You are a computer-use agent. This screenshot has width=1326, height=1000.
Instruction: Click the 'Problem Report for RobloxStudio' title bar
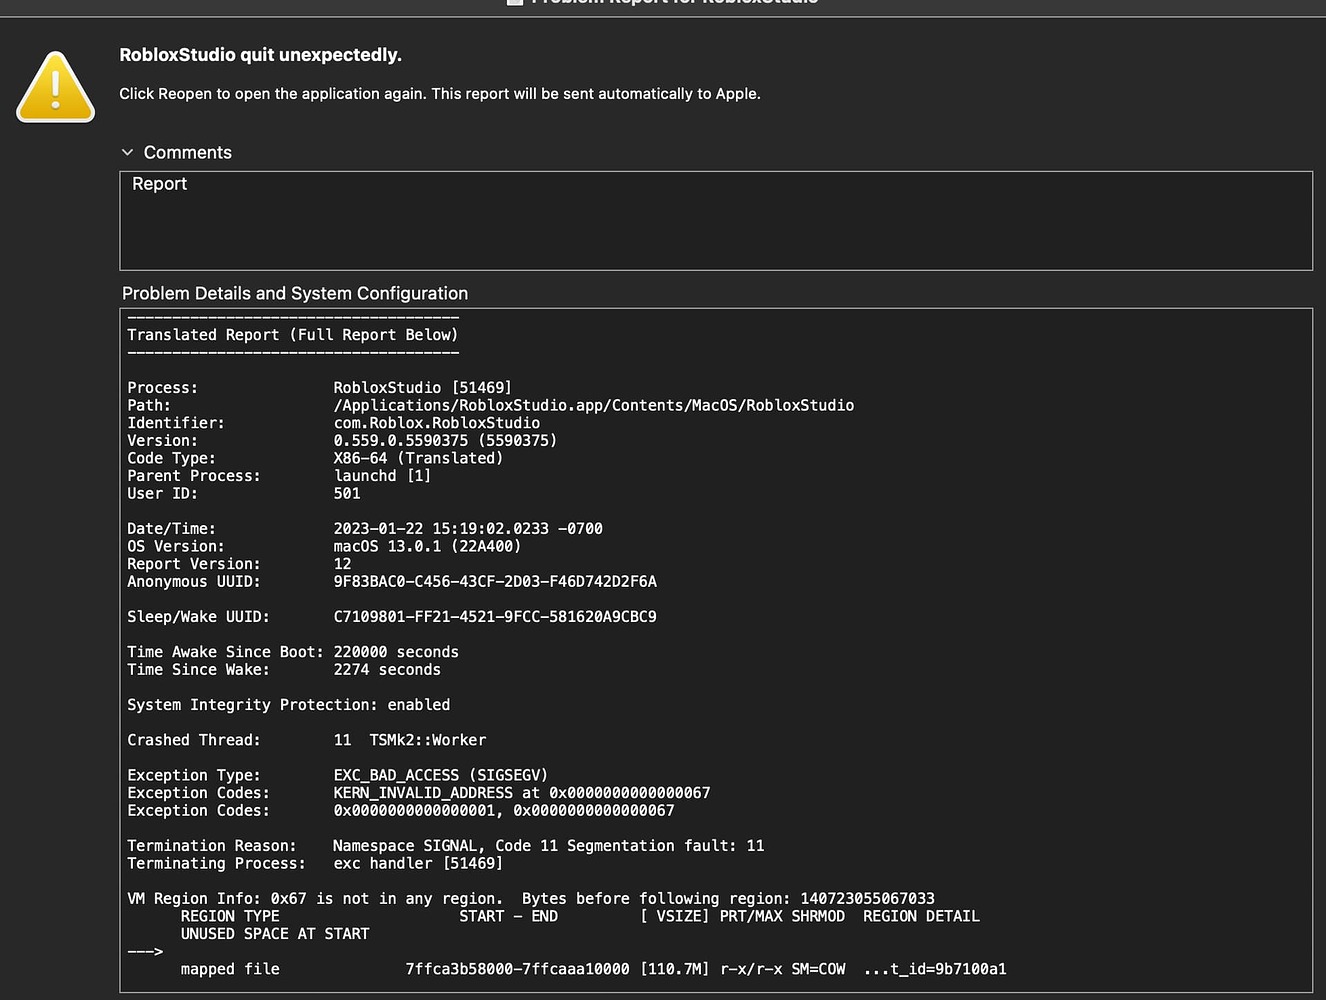point(663,3)
